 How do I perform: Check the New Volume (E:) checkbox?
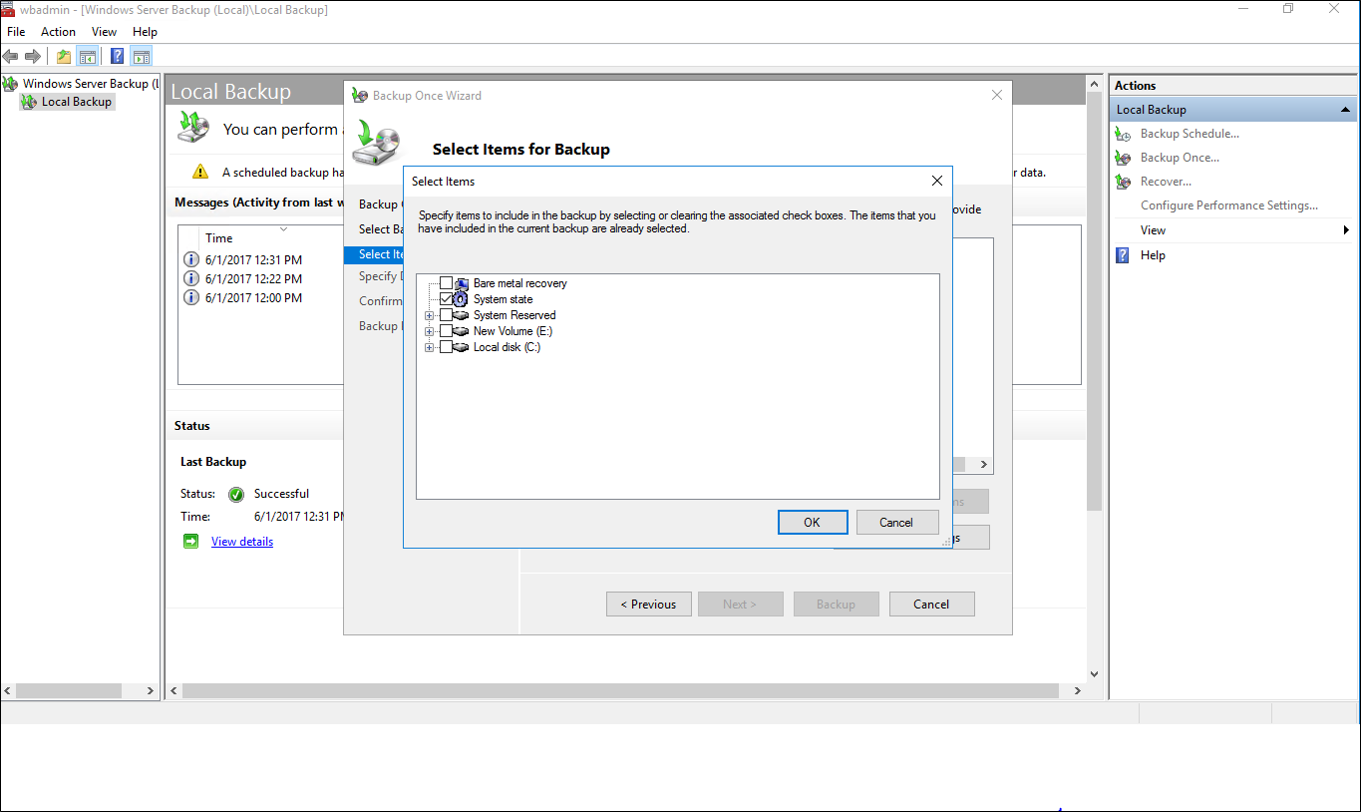coord(446,331)
